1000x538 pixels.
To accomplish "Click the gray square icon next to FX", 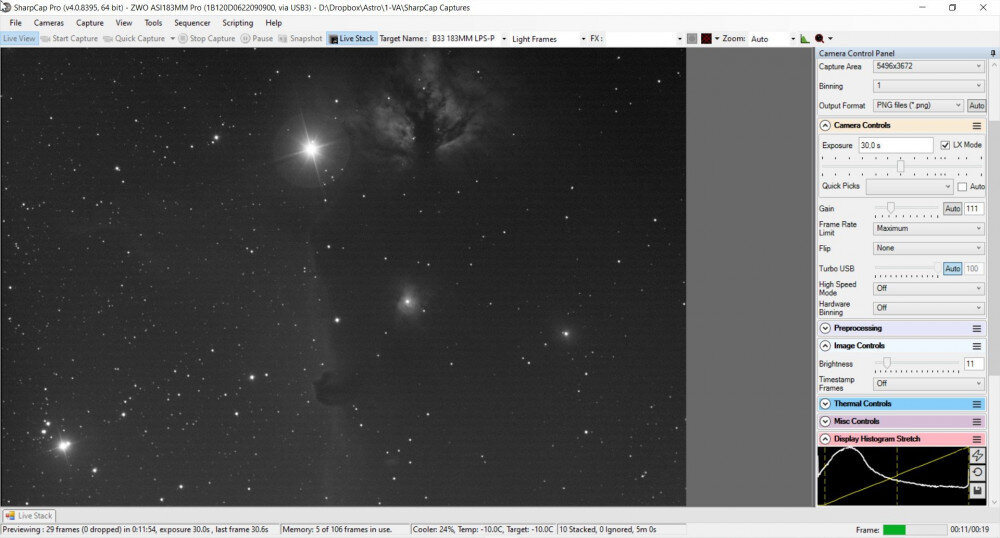I will 692,38.
